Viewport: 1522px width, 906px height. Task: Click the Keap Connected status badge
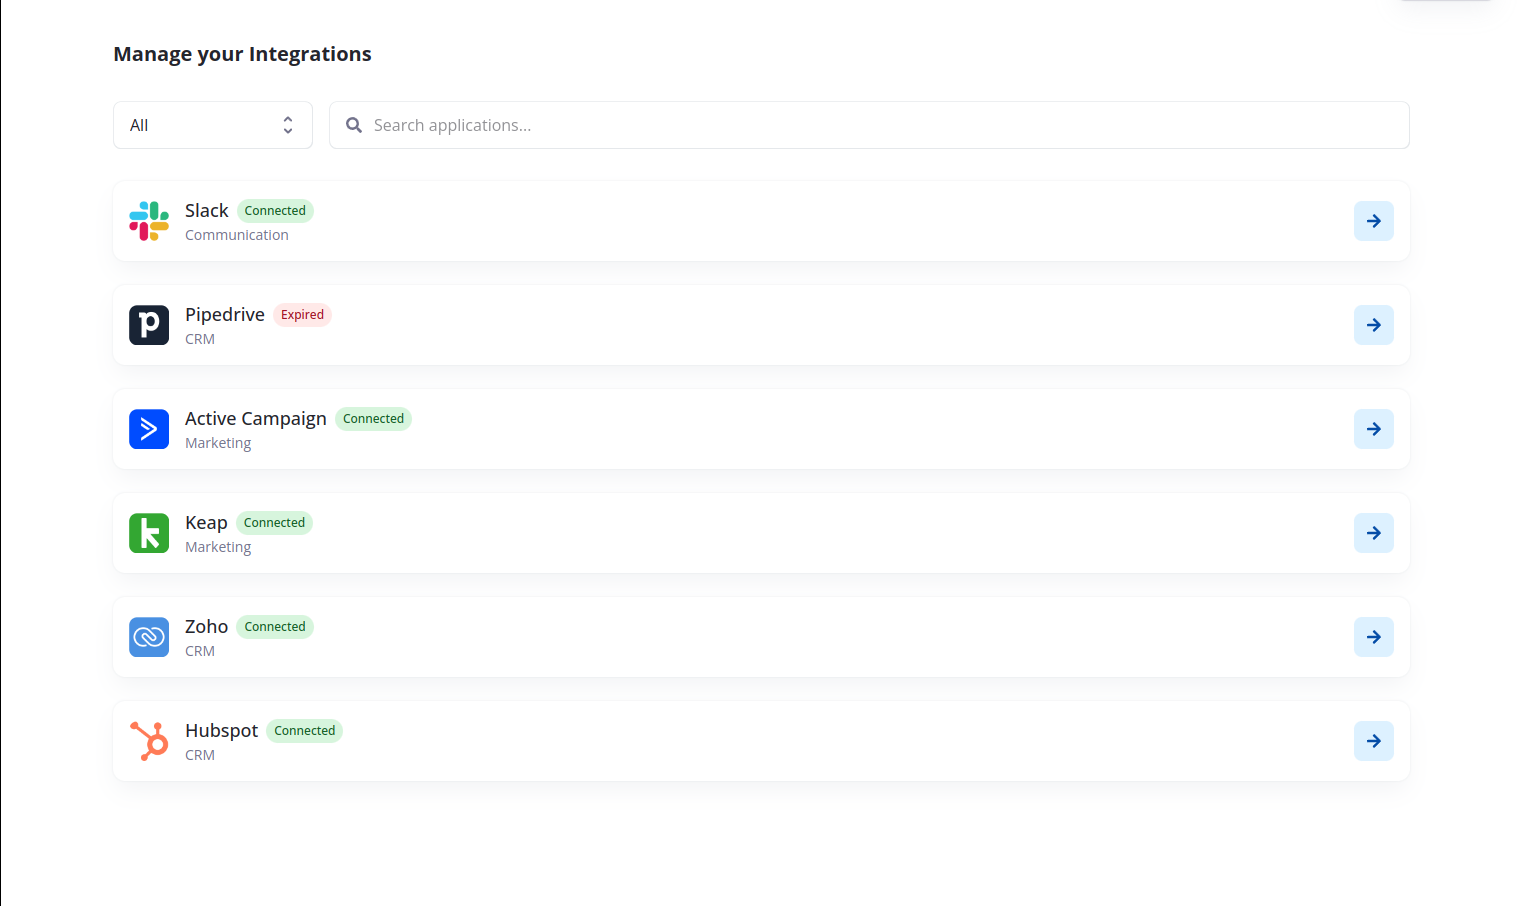tap(274, 523)
